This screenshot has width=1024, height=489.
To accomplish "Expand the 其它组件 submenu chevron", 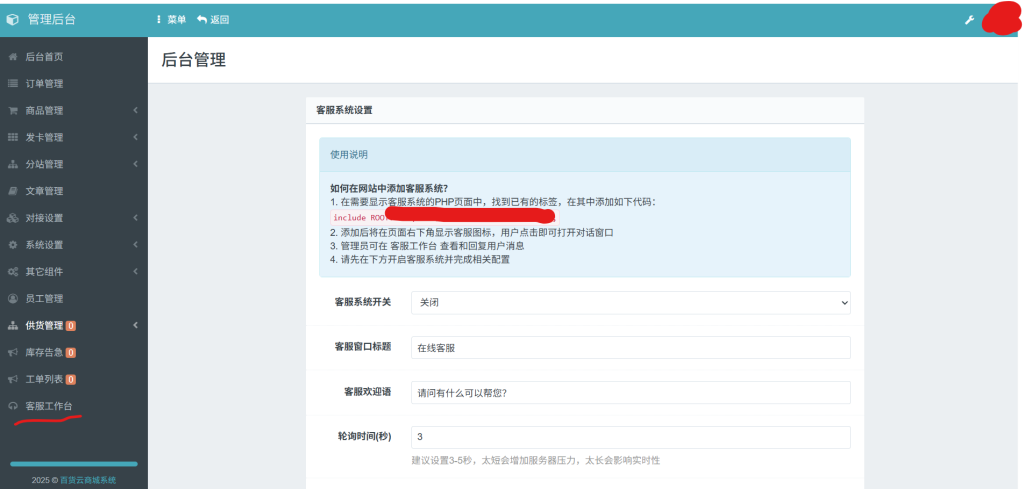I will coord(135,272).
